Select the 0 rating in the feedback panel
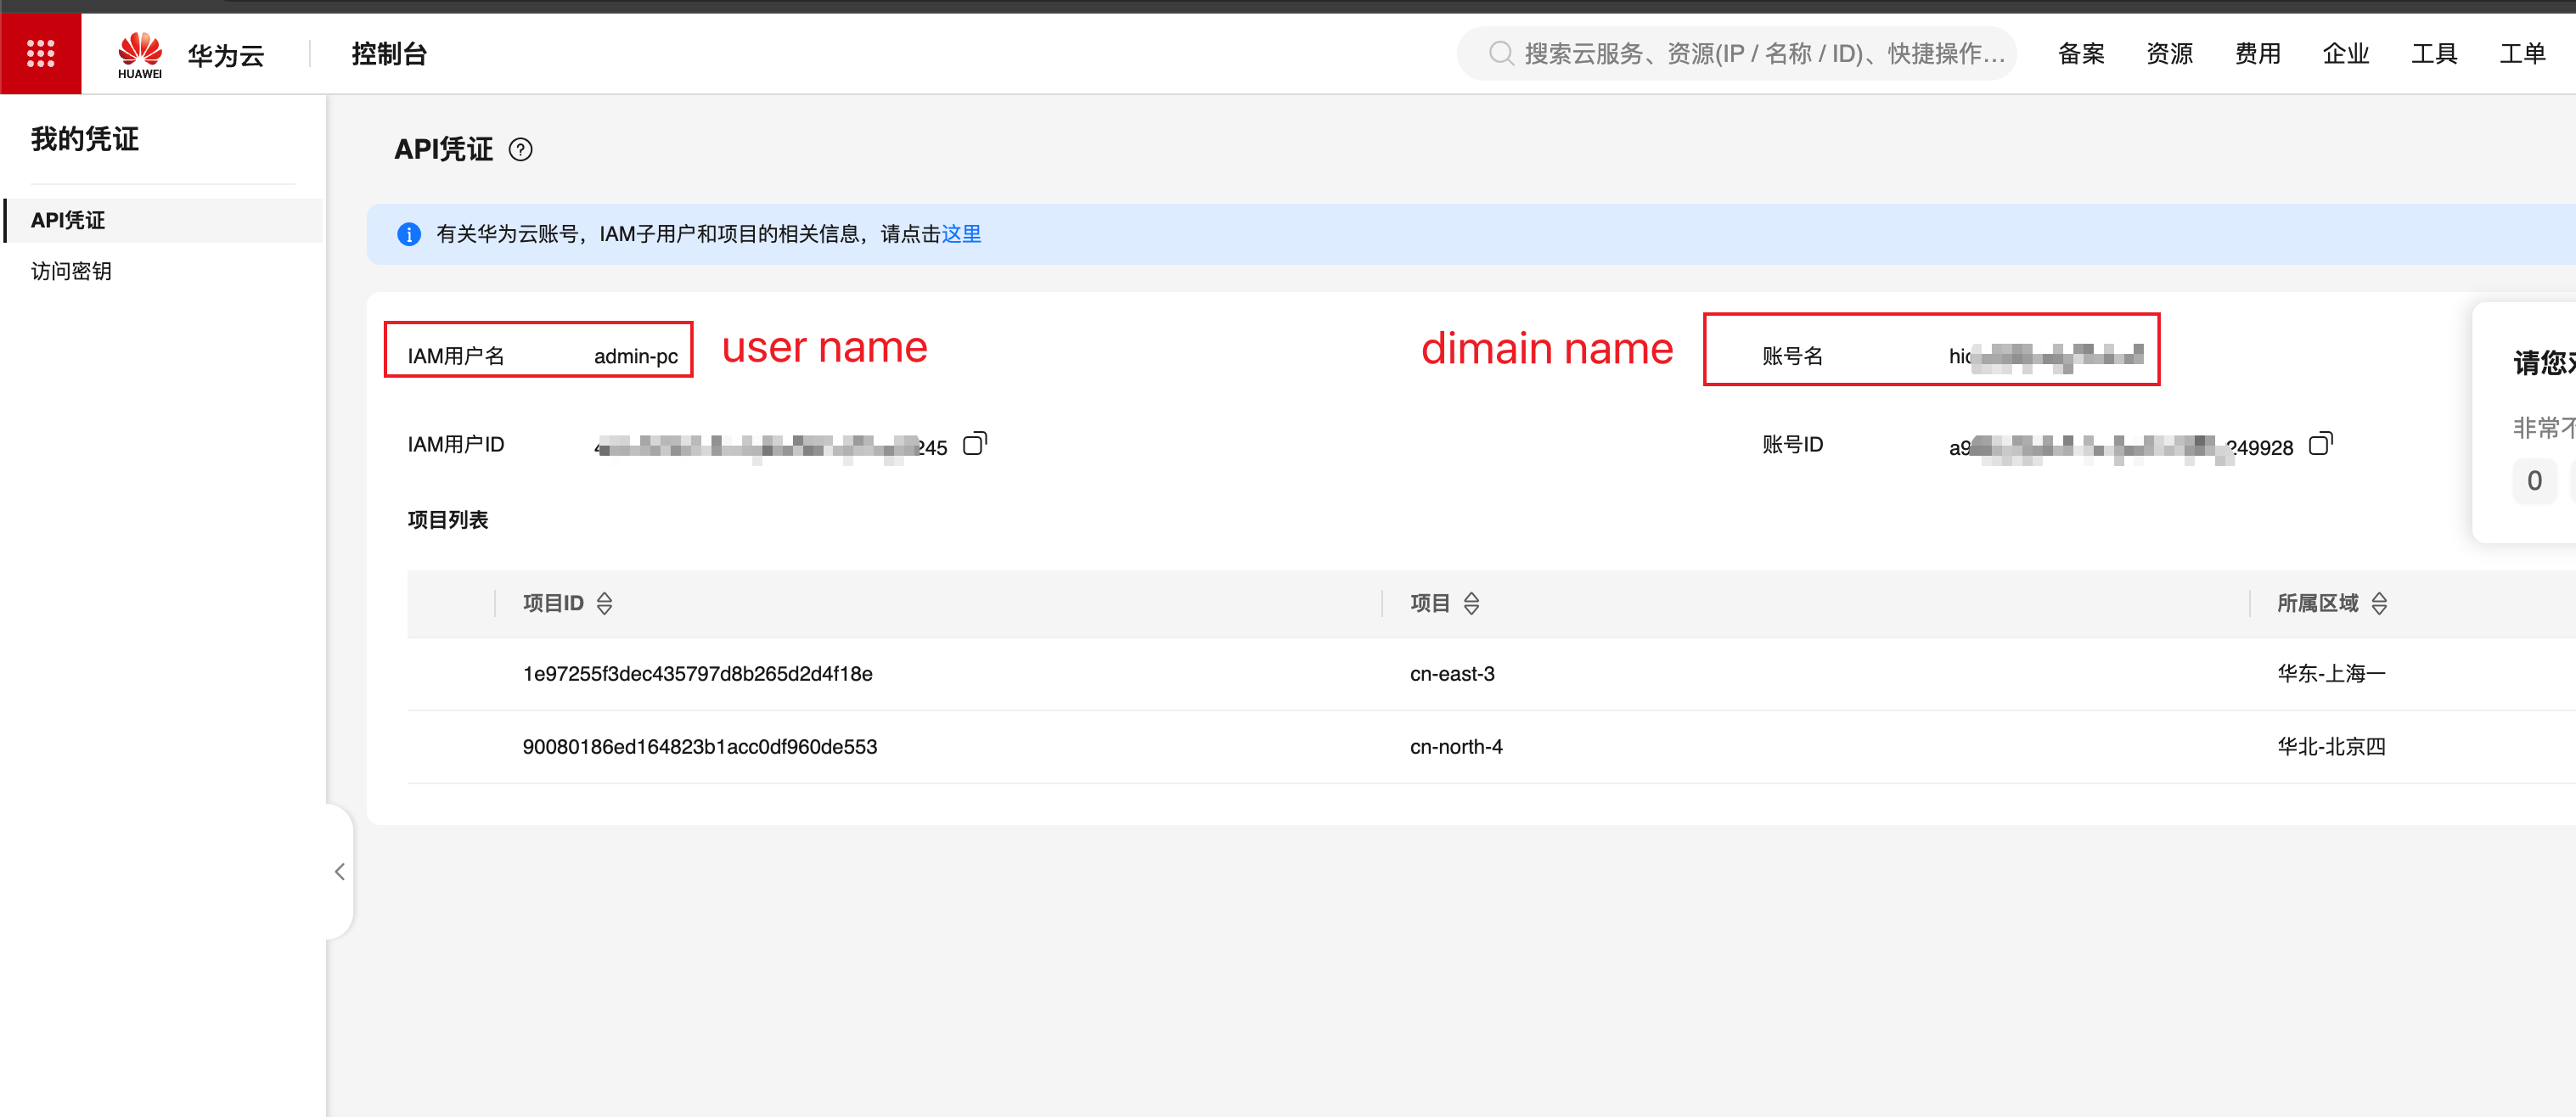Viewport: 2576px width, 1117px height. [x=2534, y=481]
